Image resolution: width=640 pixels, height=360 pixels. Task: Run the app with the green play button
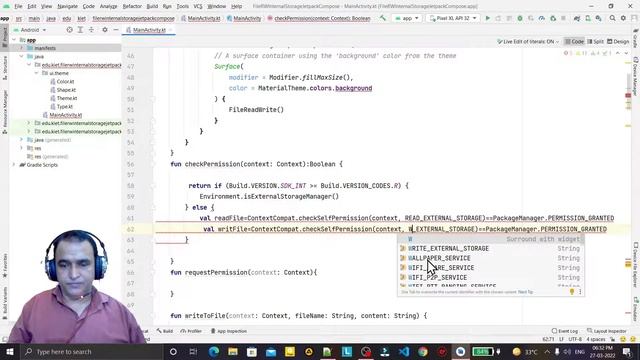coord(487,18)
